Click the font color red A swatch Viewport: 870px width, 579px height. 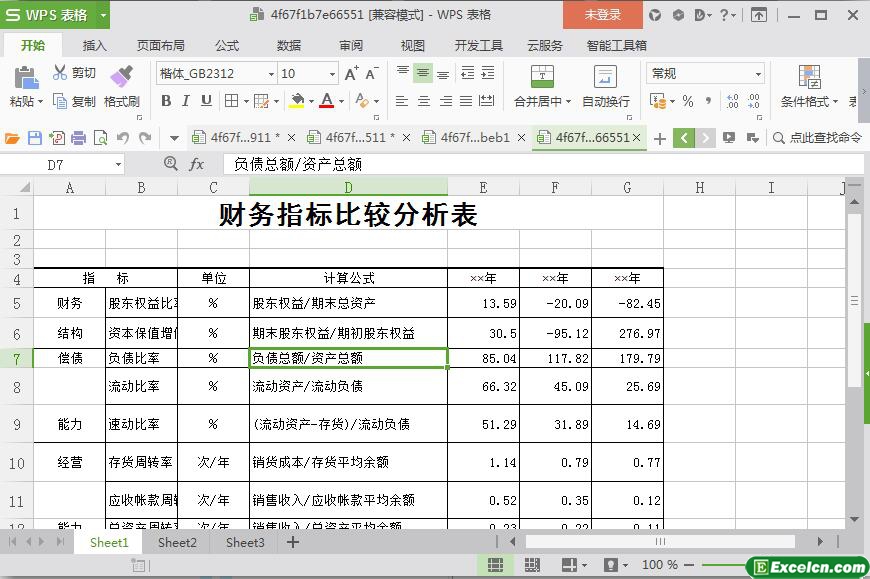(326, 101)
